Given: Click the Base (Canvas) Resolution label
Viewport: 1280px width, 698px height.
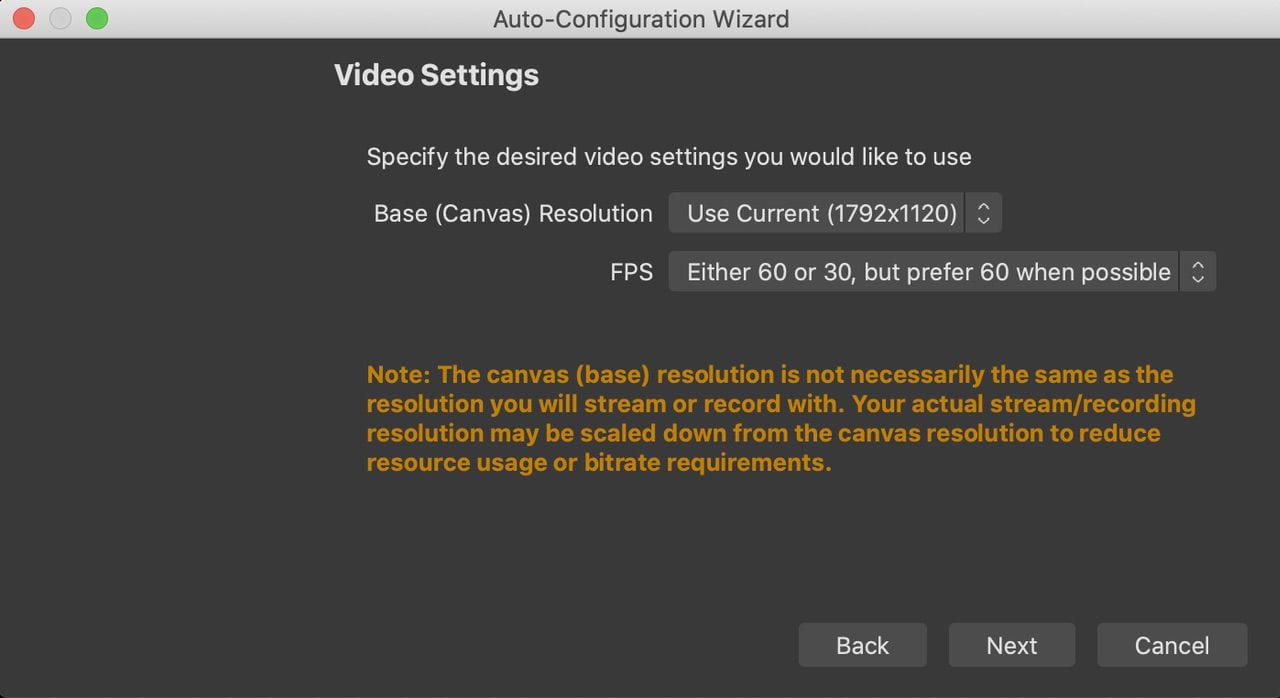Looking at the screenshot, I should pyautogui.click(x=513, y=213).
